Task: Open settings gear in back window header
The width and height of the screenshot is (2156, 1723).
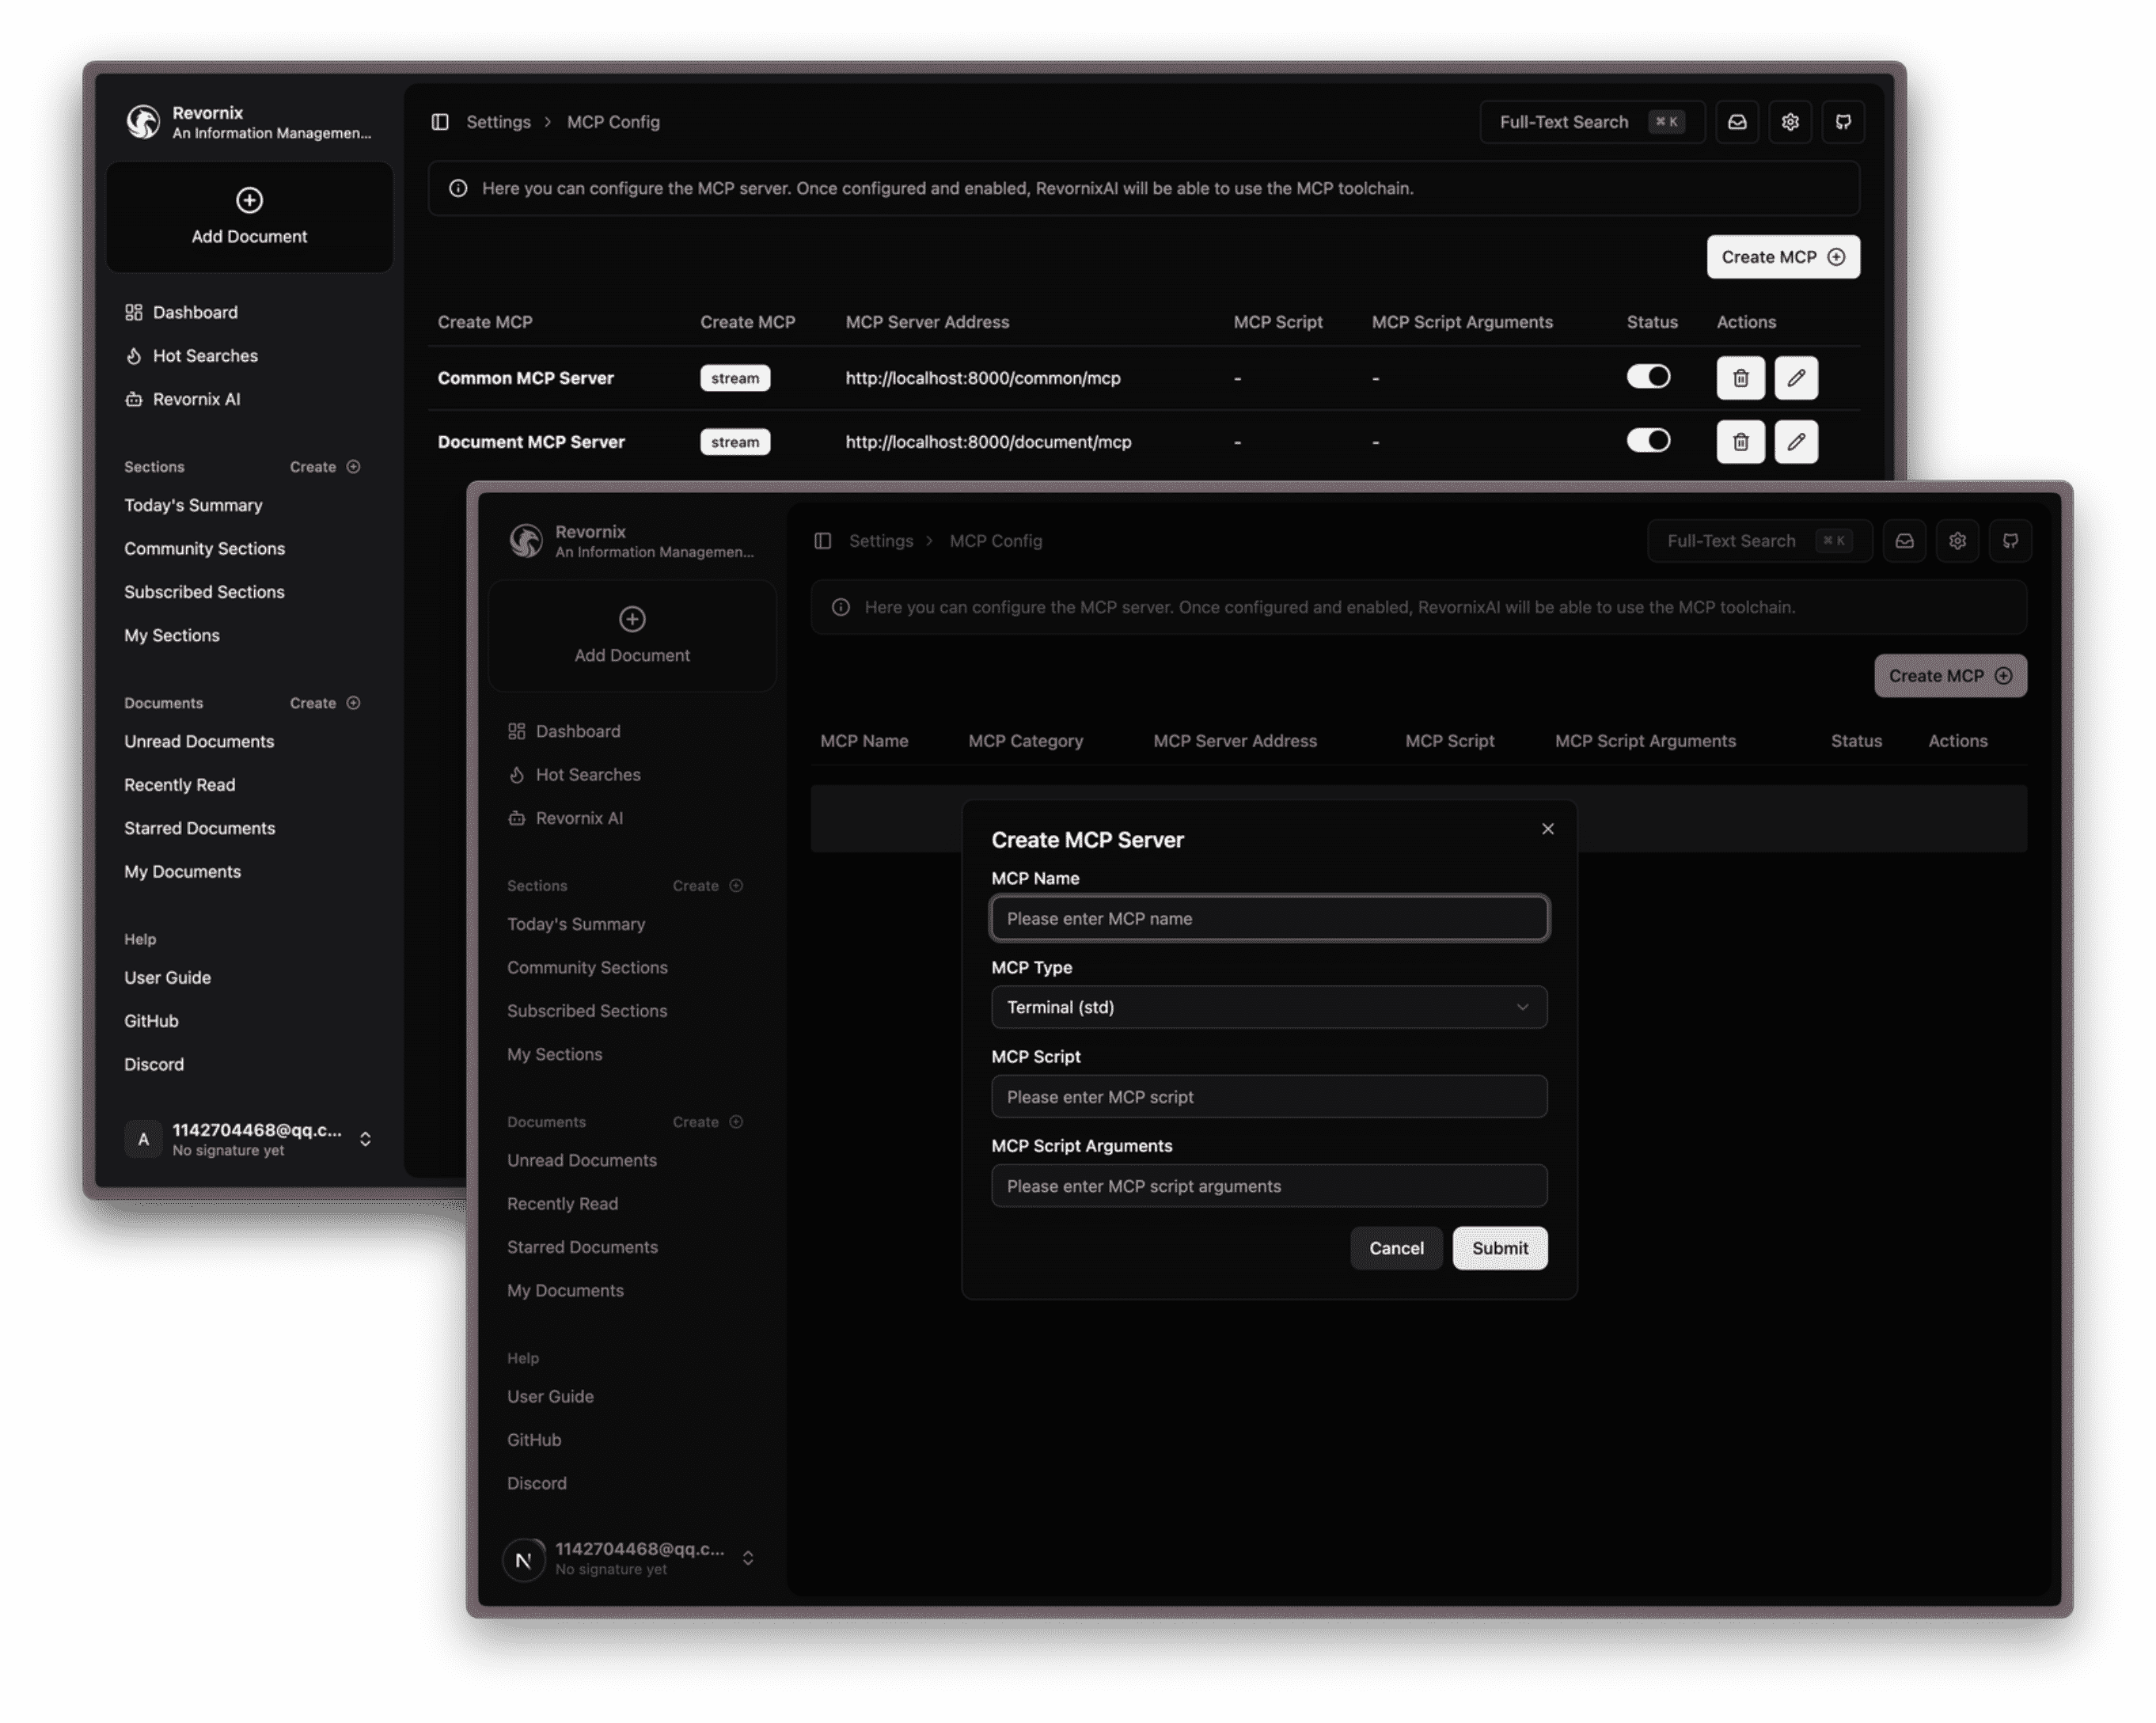Action: (x=1790, y=122)
